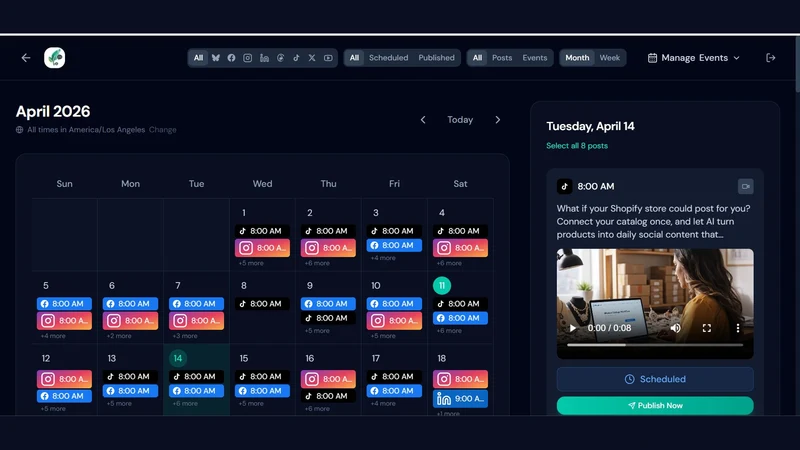Enter fullscreen on preview video
Screen dimensions: 800x450
[x=707, y=328]
